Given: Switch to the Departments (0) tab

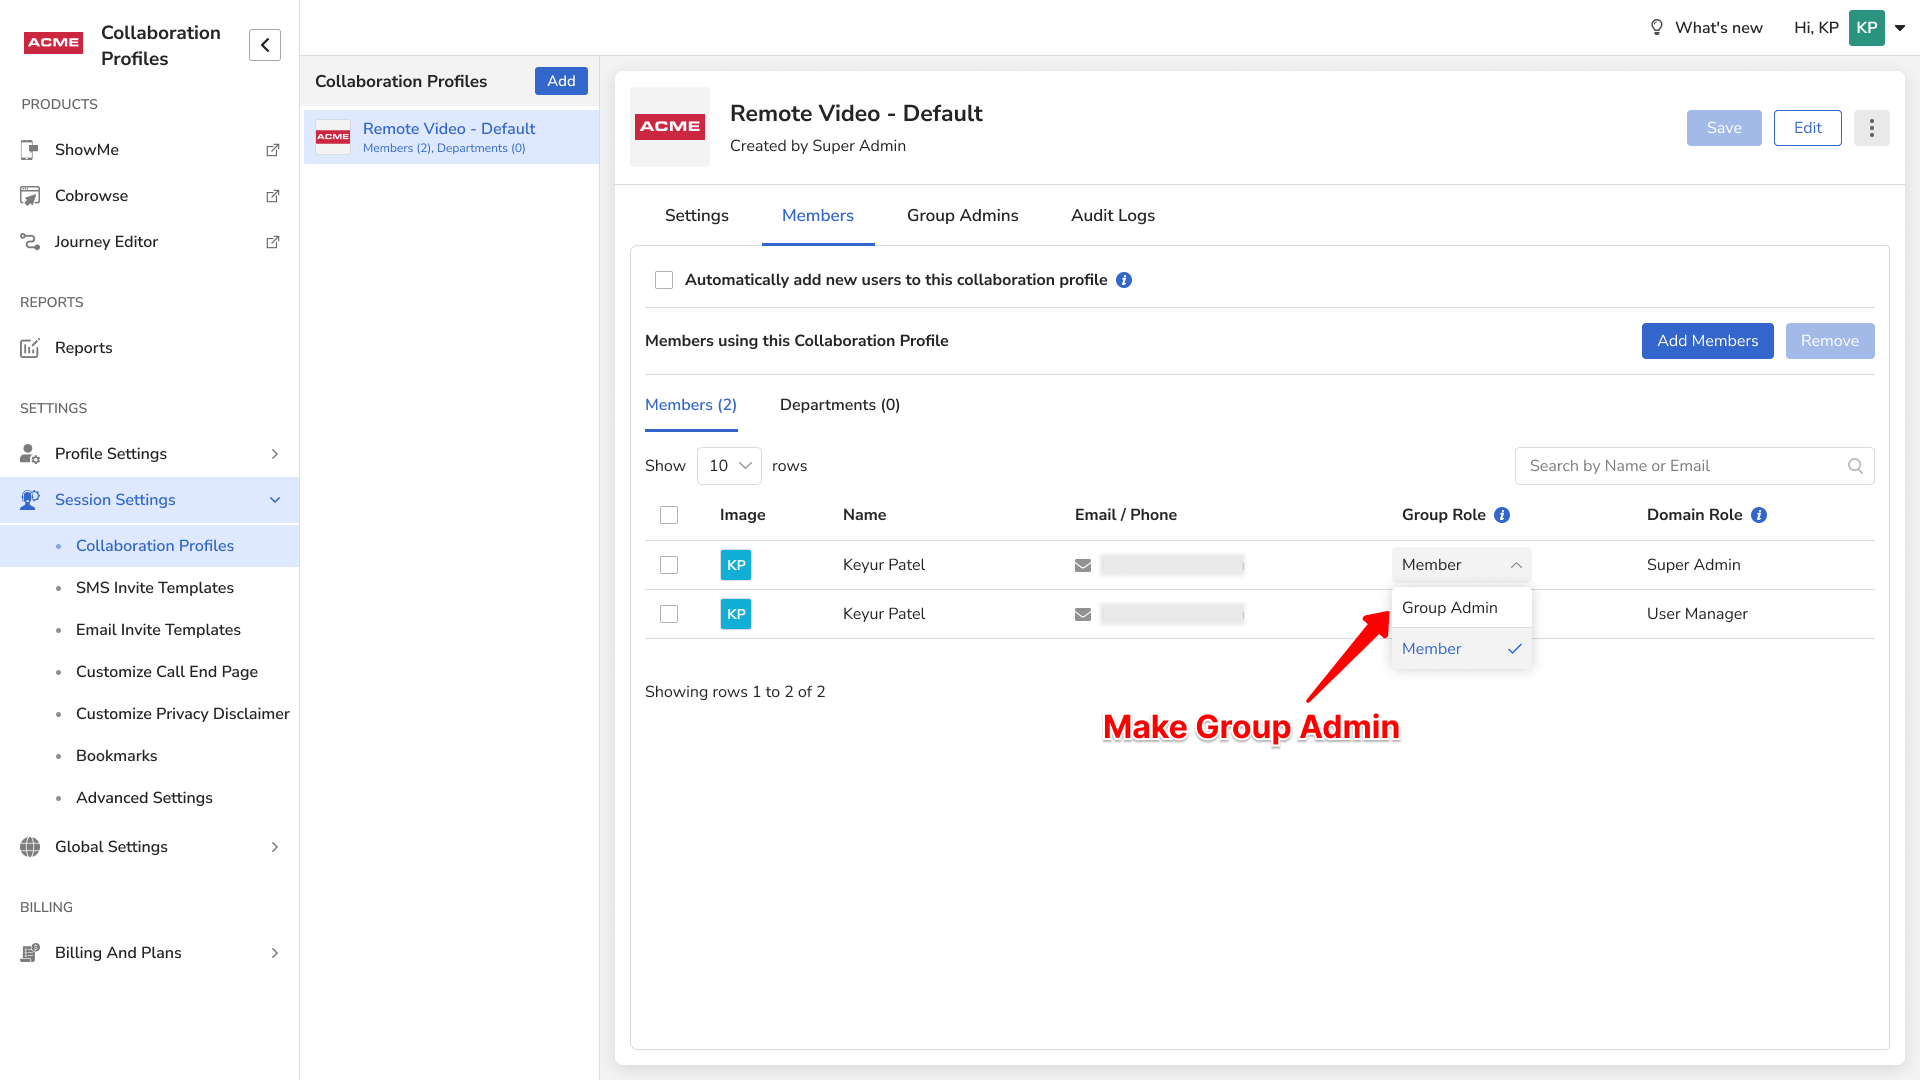Looking at the screenshot, I should 839,405.
